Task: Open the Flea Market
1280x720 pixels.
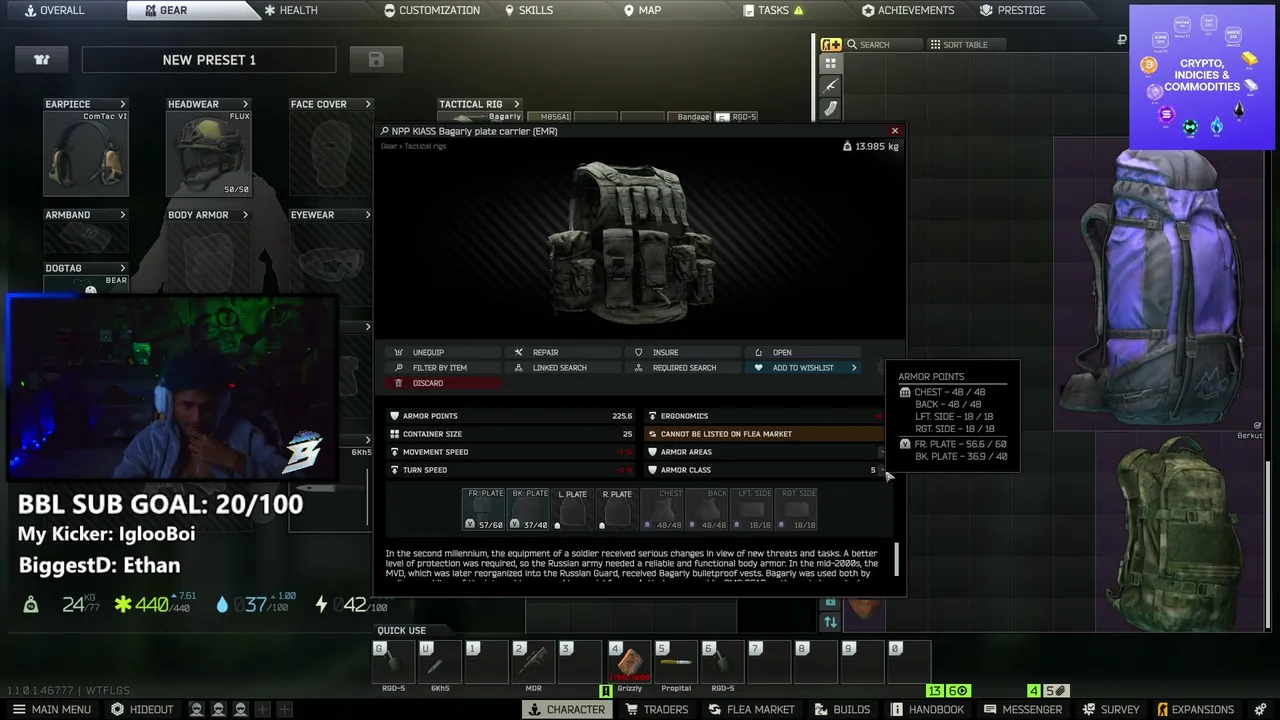Action: (x=751, y=710)
